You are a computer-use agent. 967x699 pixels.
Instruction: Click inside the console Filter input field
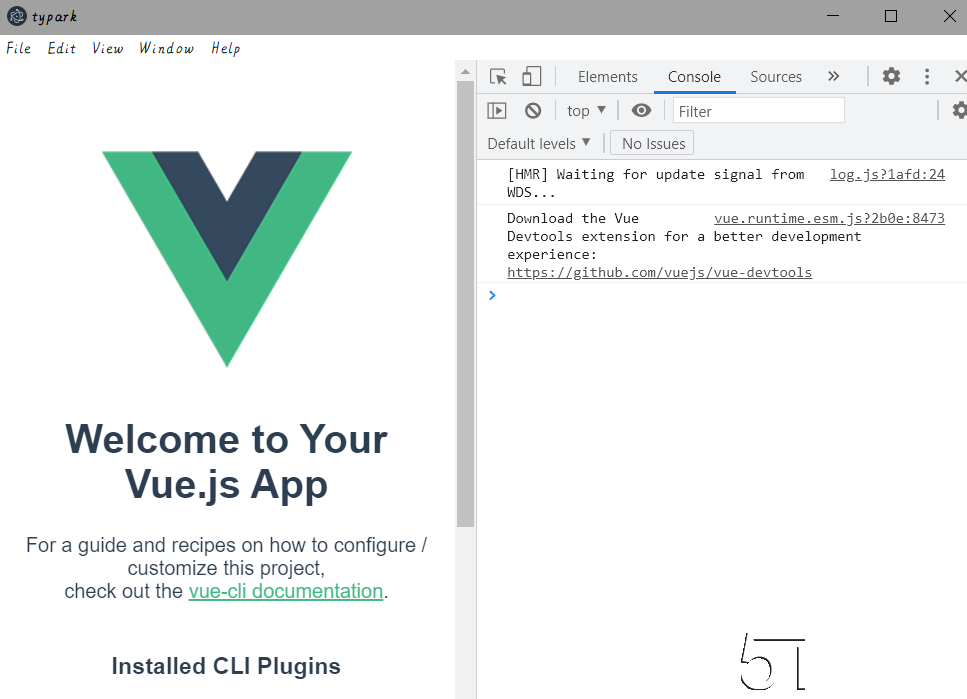(x=758, y=110)
